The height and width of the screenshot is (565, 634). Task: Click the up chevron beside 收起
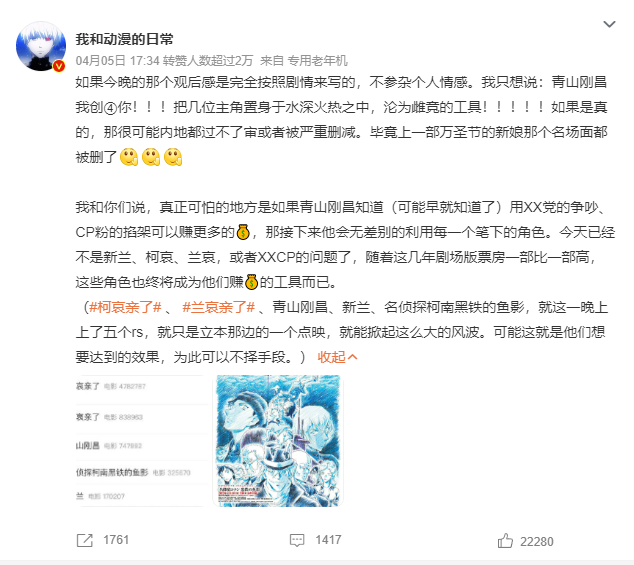click(353, 357)
